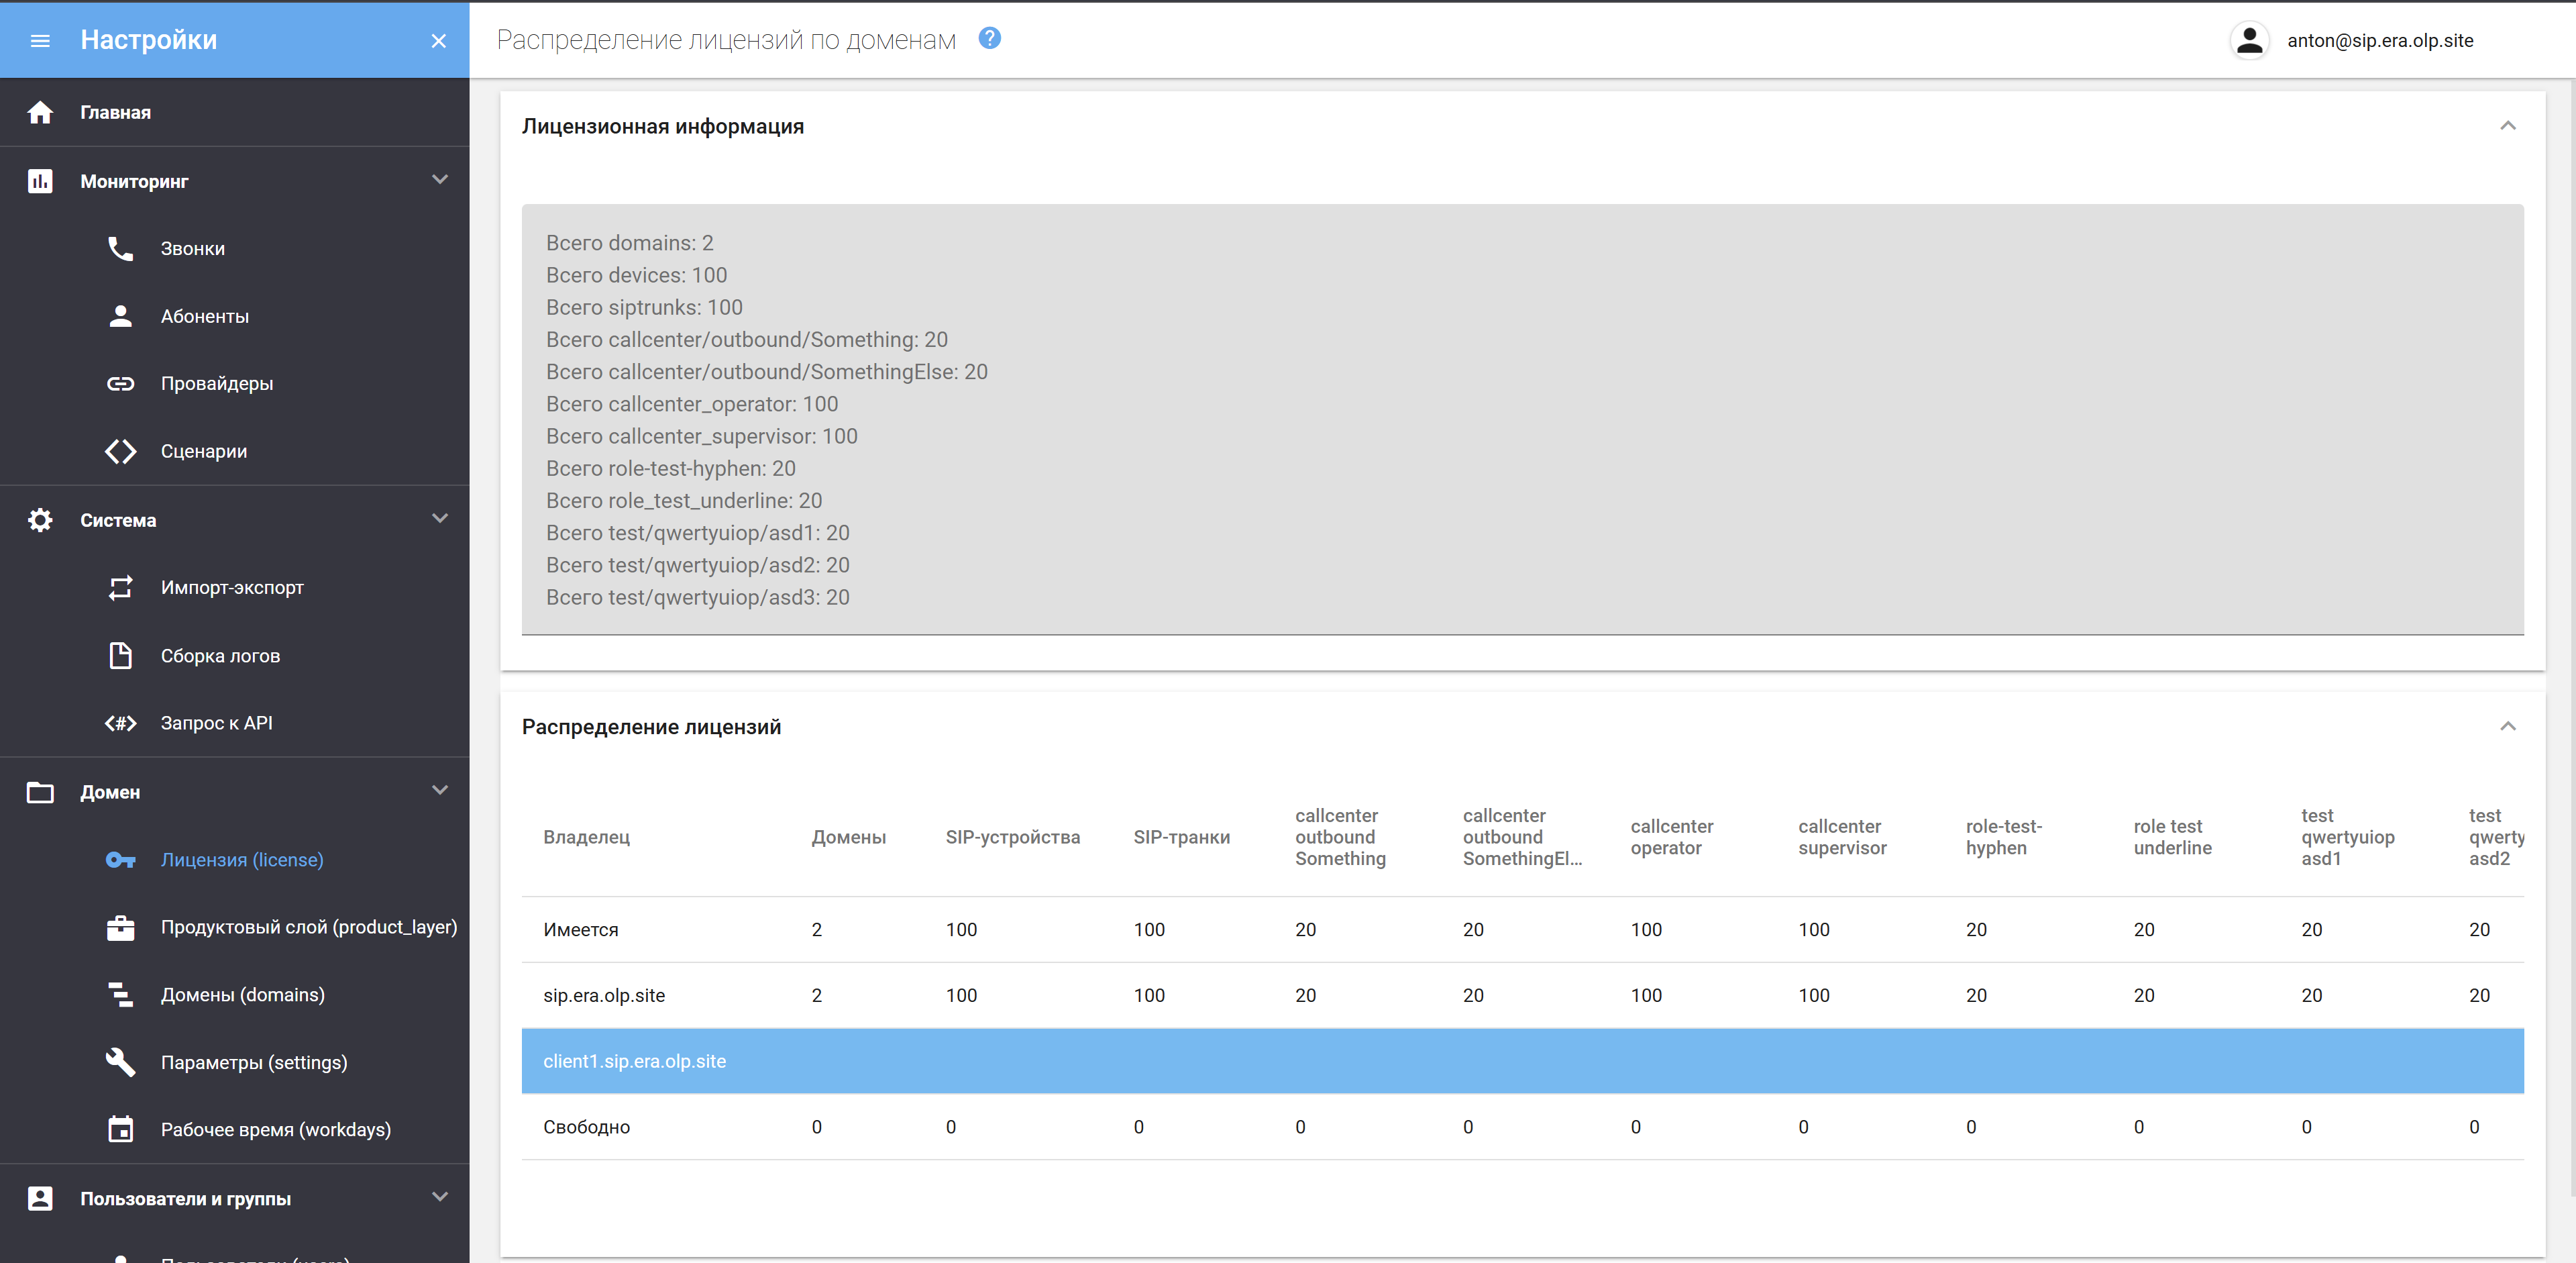Collapse the Распределение лицензий panel
The height and width of the screenshot is (1263, 2576).
(x=2507, y=727)
